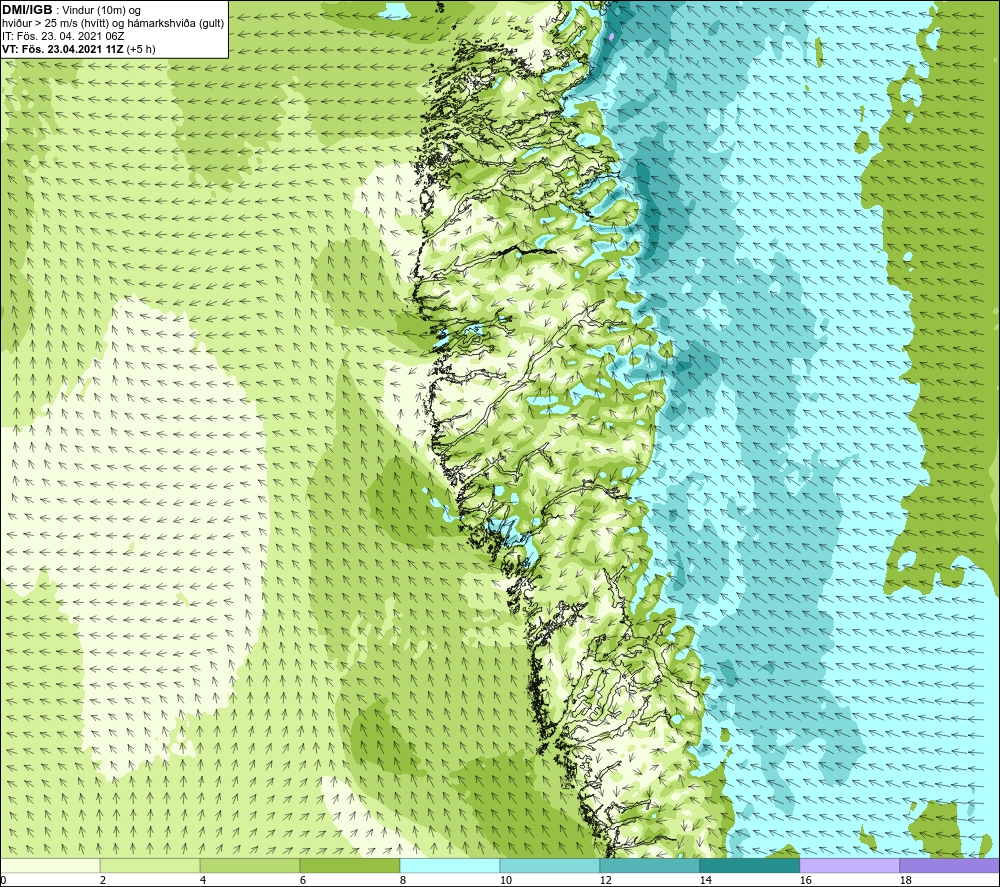Click the scale label "10"
The width and height of the screenshot is (1000, 887).
point(506,880)
